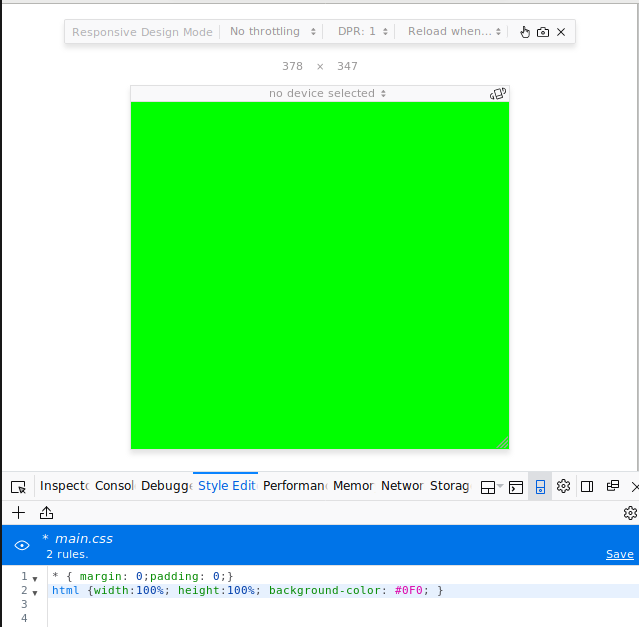Rotate the viewport orientation

tap(498, 94)
